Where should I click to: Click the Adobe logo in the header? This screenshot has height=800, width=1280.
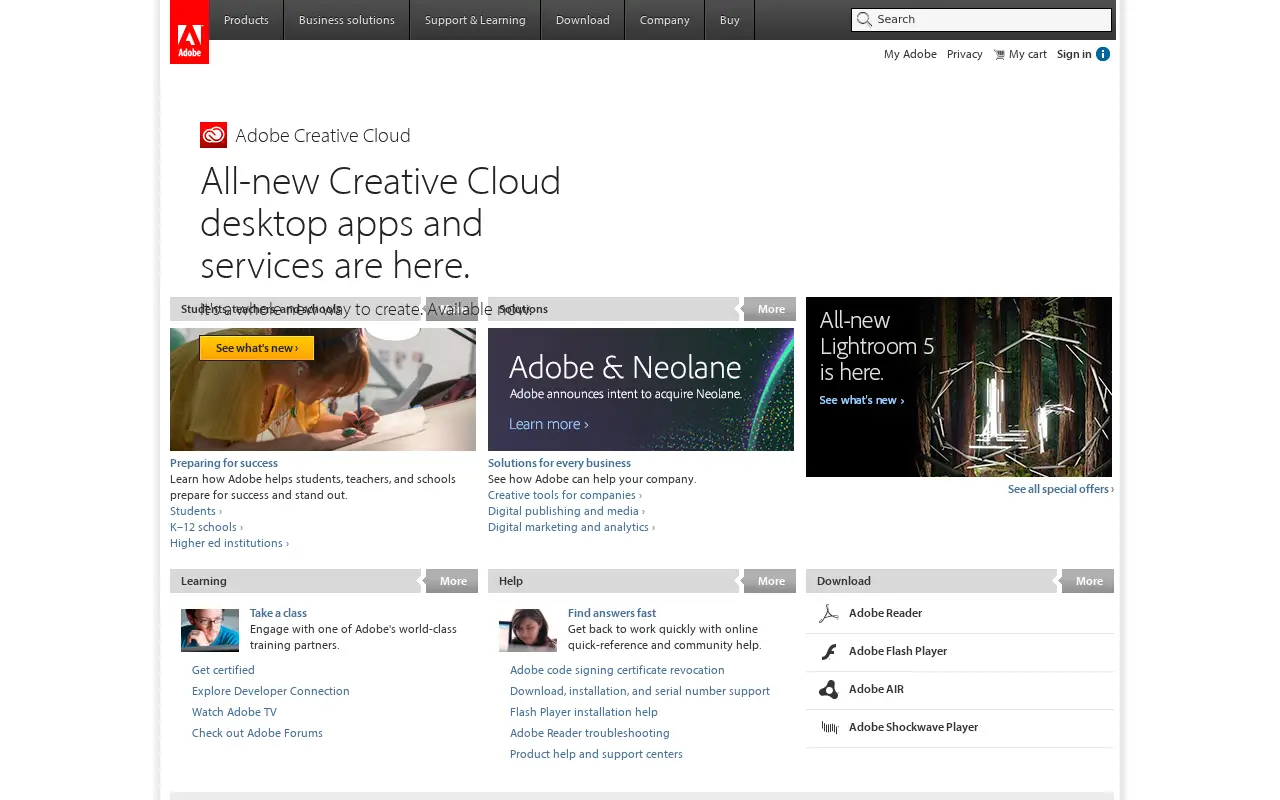189,32
